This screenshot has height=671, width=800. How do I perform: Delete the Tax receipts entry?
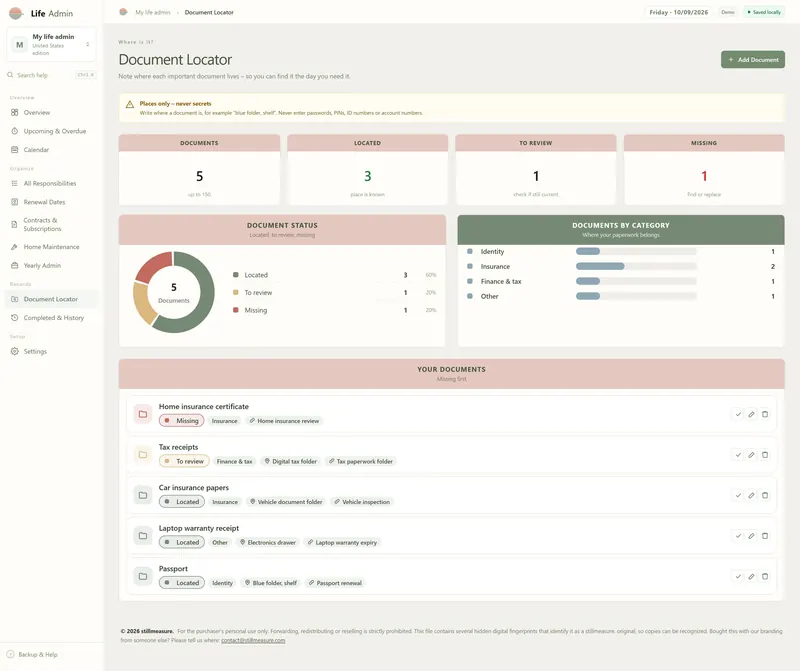click(765, 455)
